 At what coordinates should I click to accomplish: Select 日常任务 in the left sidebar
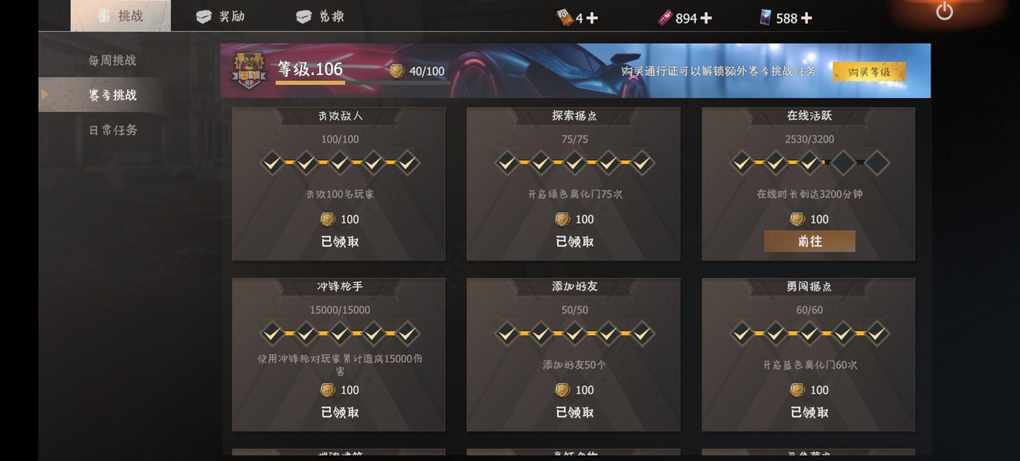[x=113, y=130]
